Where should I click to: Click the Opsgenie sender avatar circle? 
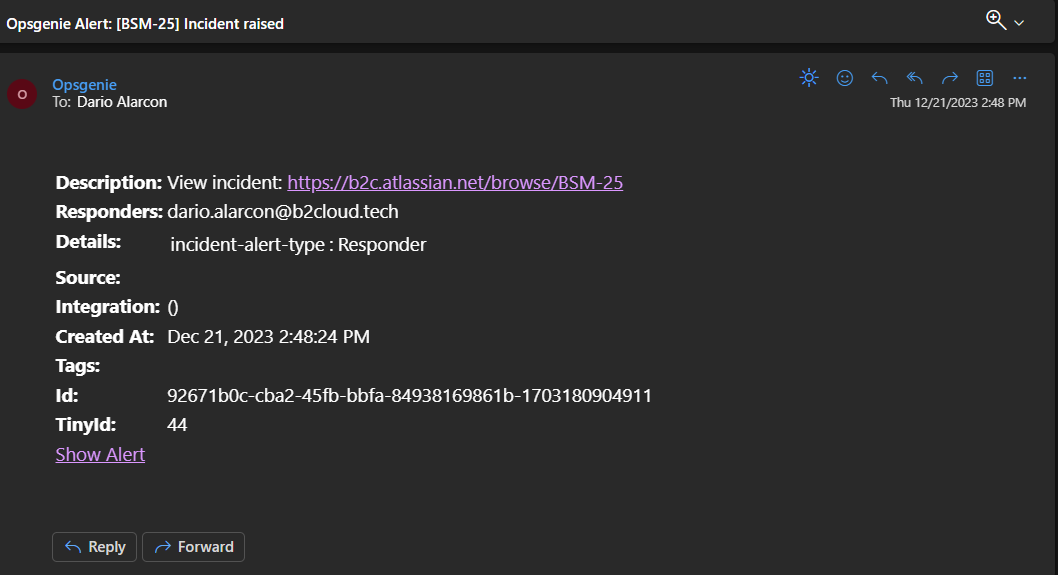pyautogui.click(x=22, y=94)
